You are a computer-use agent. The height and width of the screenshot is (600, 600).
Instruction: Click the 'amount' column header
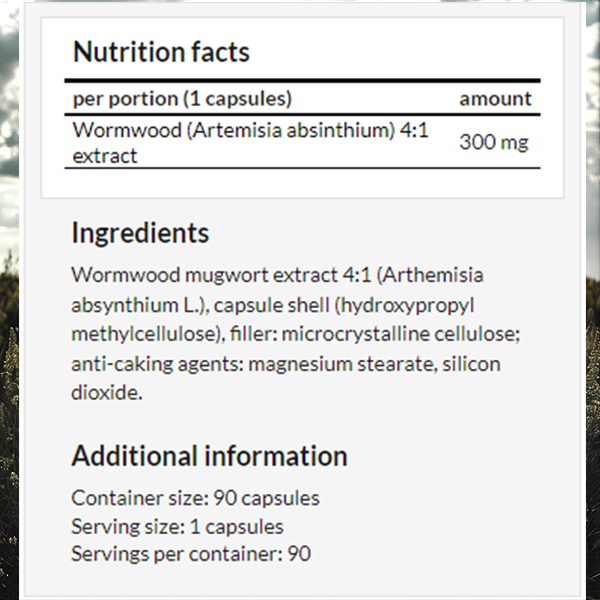496,99
